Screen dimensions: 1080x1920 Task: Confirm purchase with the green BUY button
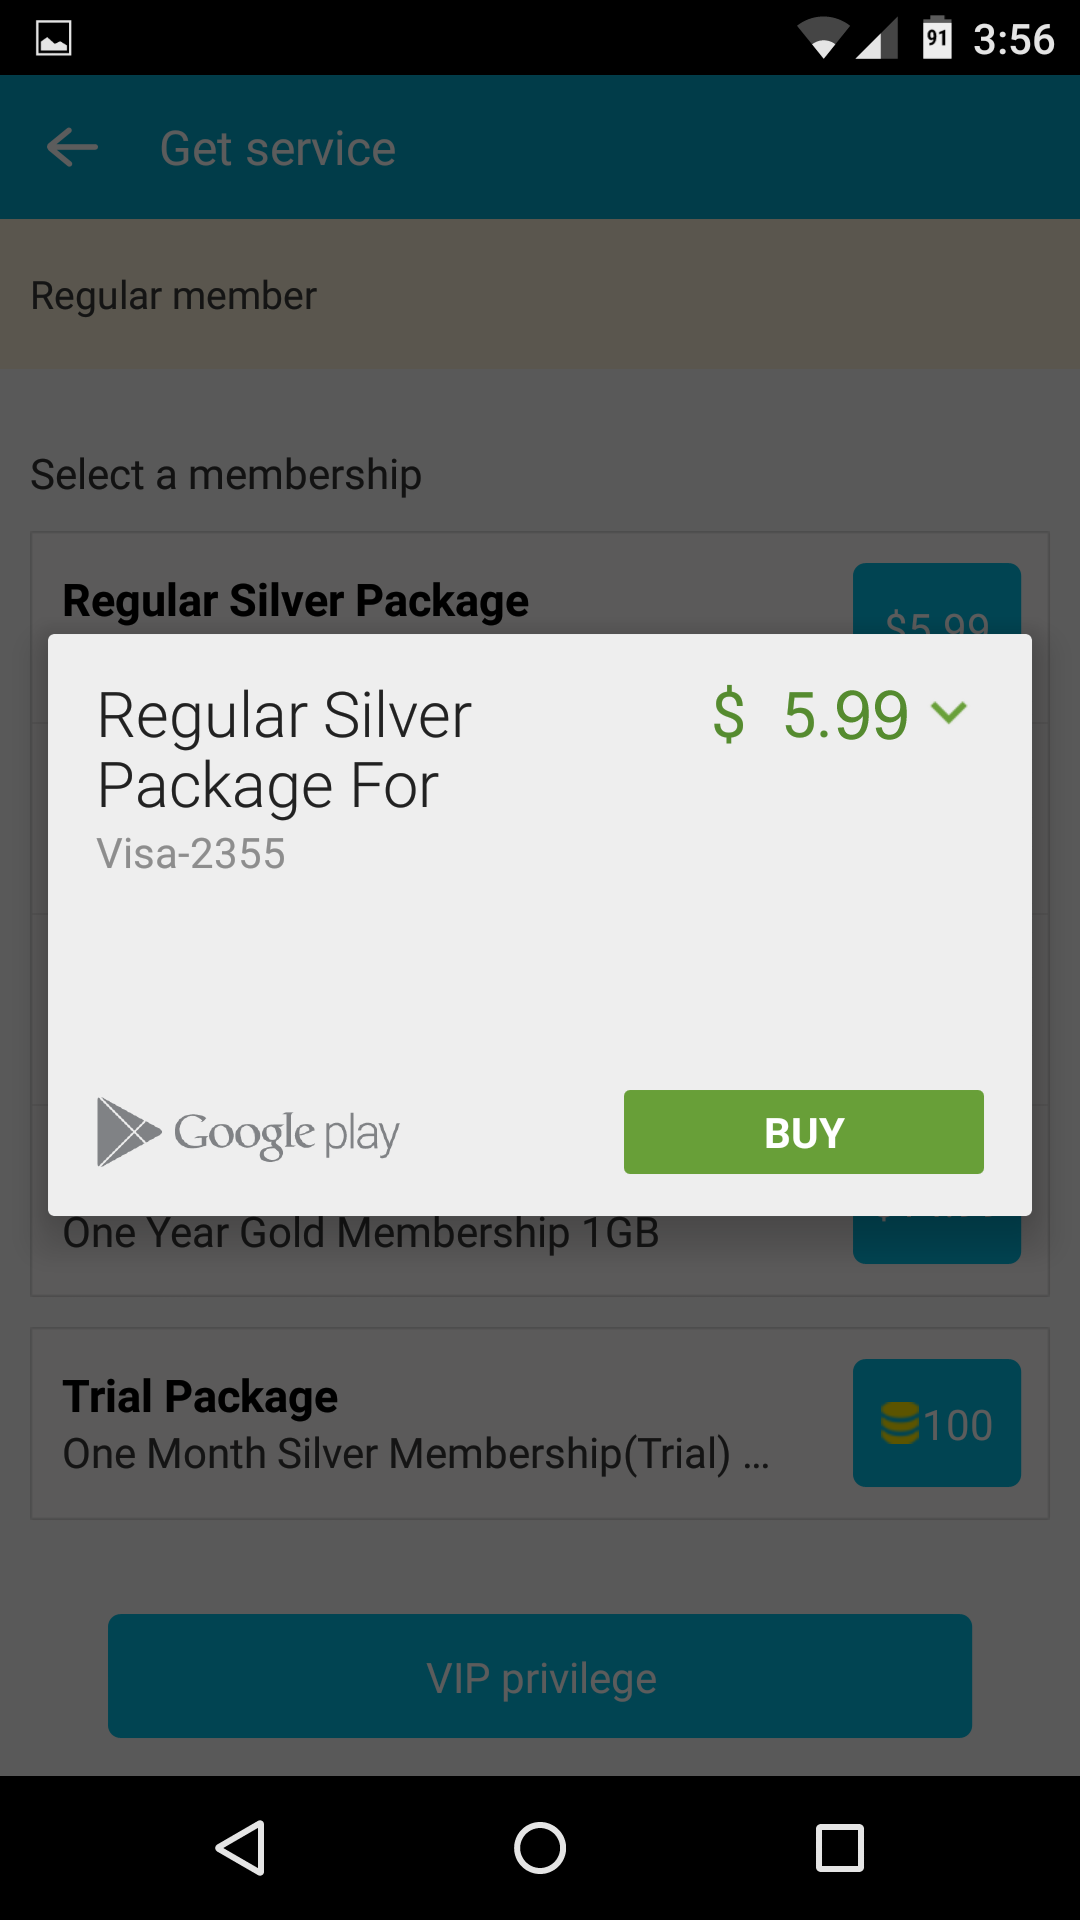pyautogui.click(x=803, y=1132)
